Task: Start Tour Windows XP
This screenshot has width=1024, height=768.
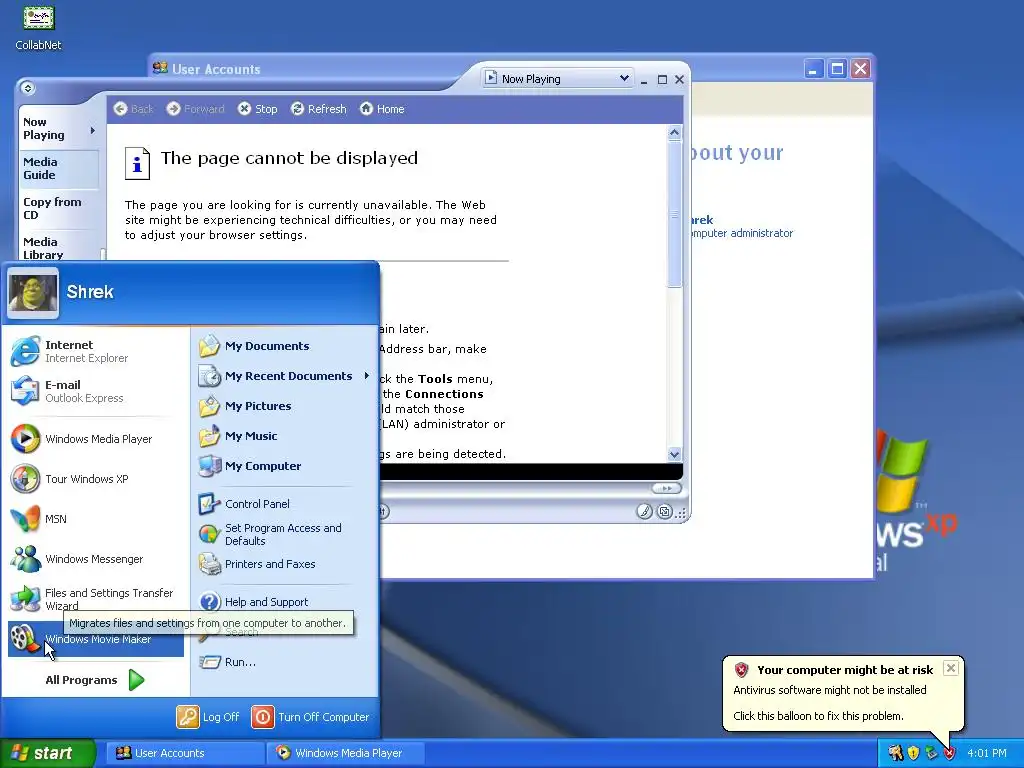Action: click(95, 479)
